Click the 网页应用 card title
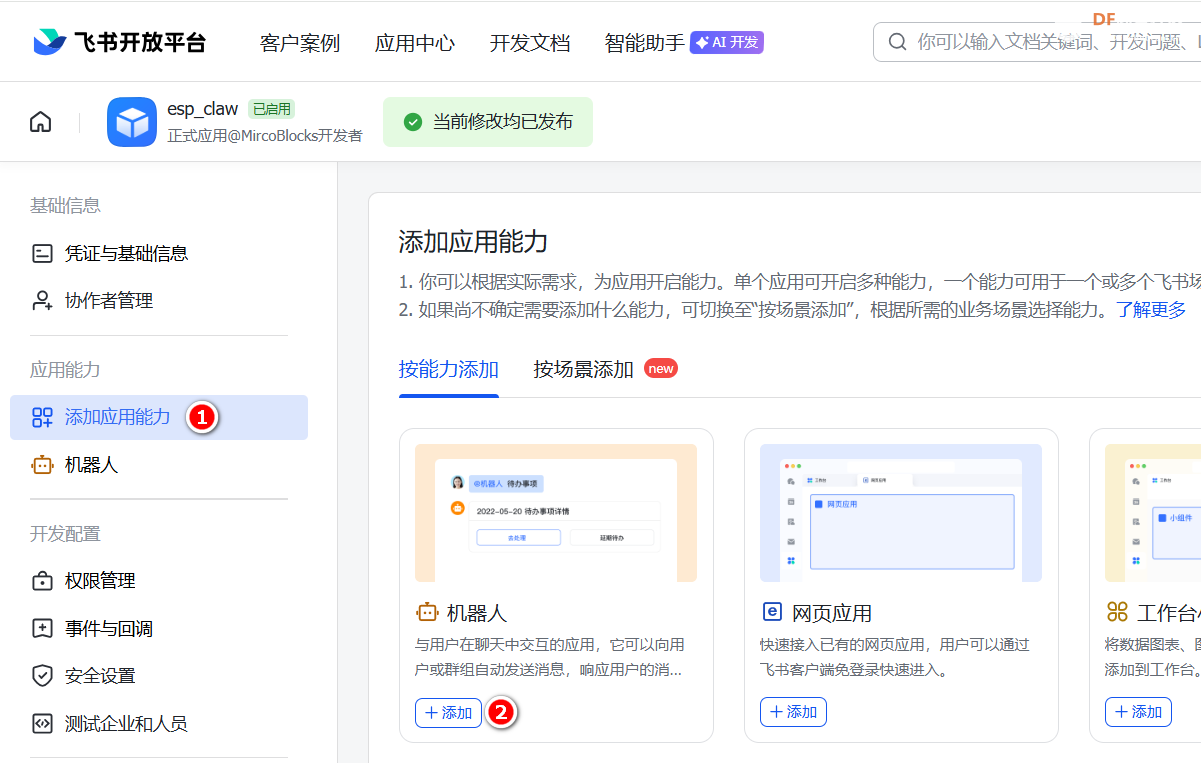The height and width of the screenshot is (763, 1201). pos(832,613)
